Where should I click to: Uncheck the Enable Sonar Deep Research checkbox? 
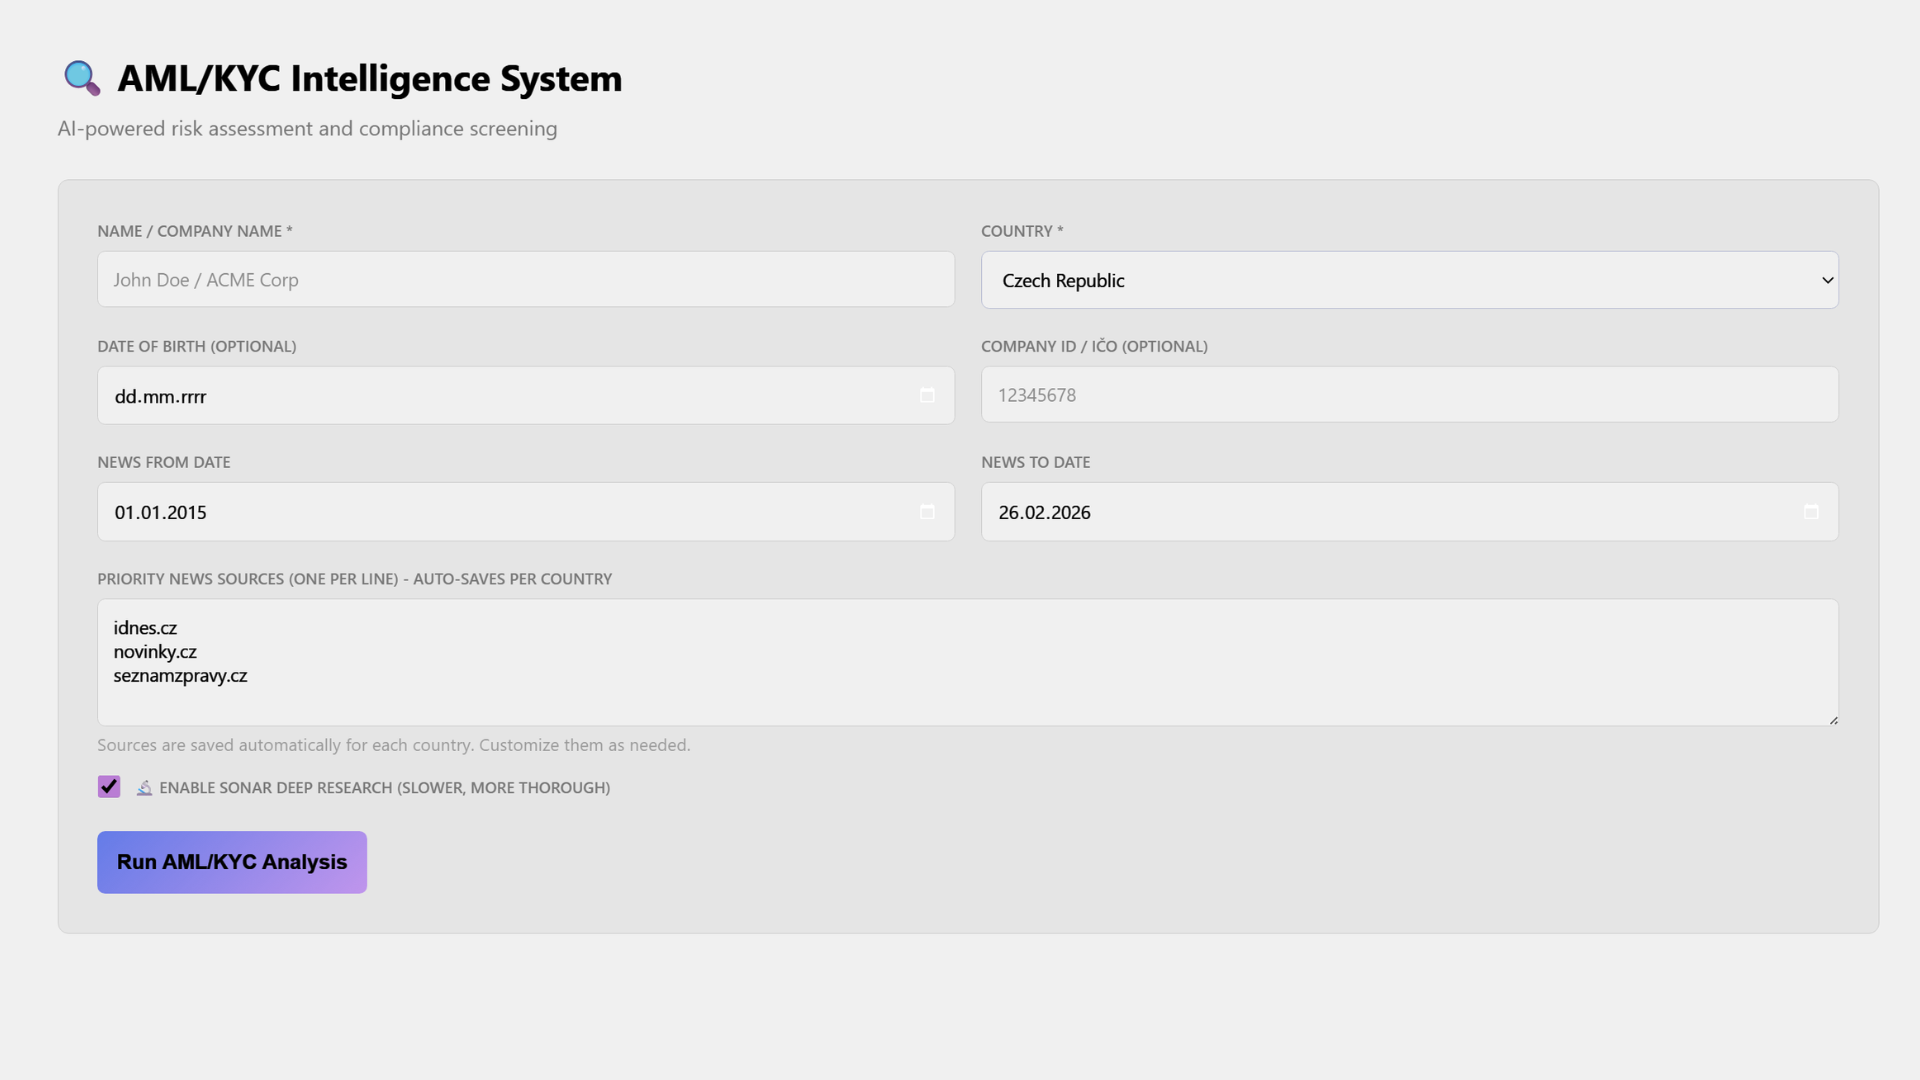pyautogui.click(x=109, y=787)
